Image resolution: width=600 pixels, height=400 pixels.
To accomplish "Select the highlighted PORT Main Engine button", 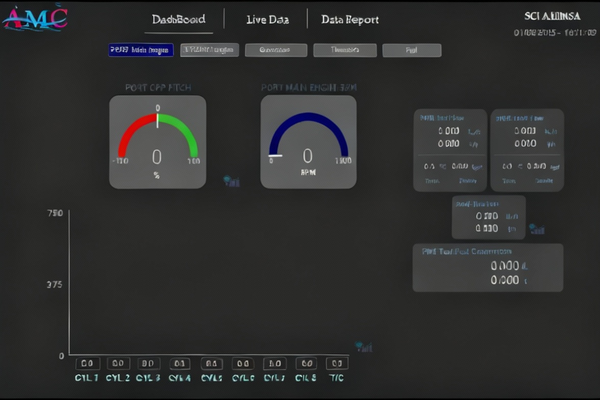I will [x=141, y=50].
